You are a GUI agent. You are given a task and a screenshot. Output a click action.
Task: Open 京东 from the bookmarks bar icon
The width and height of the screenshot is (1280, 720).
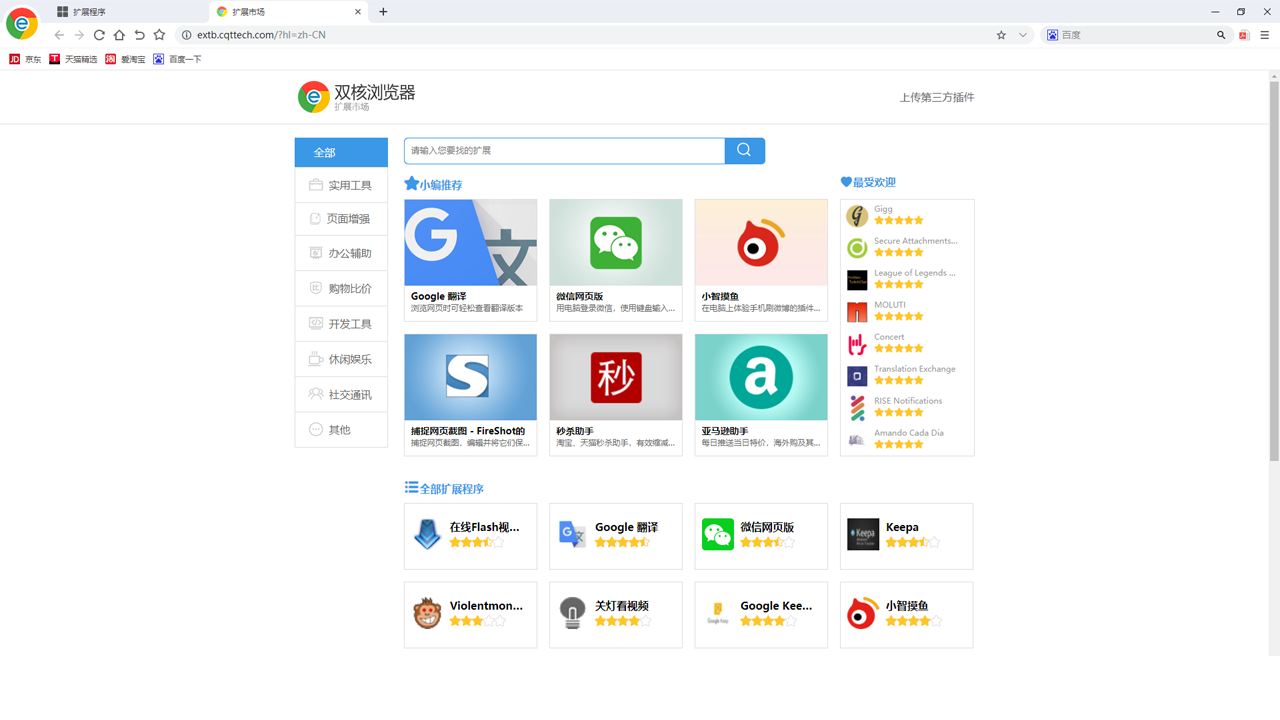(16, 58)
